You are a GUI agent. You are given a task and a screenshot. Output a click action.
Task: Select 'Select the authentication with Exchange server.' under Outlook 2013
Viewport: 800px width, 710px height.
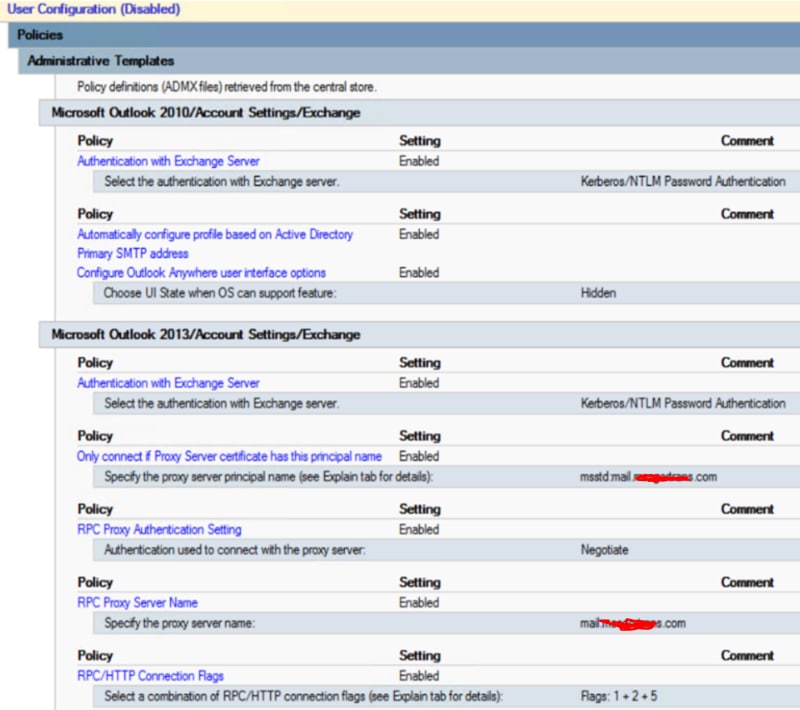coord(222,403)
